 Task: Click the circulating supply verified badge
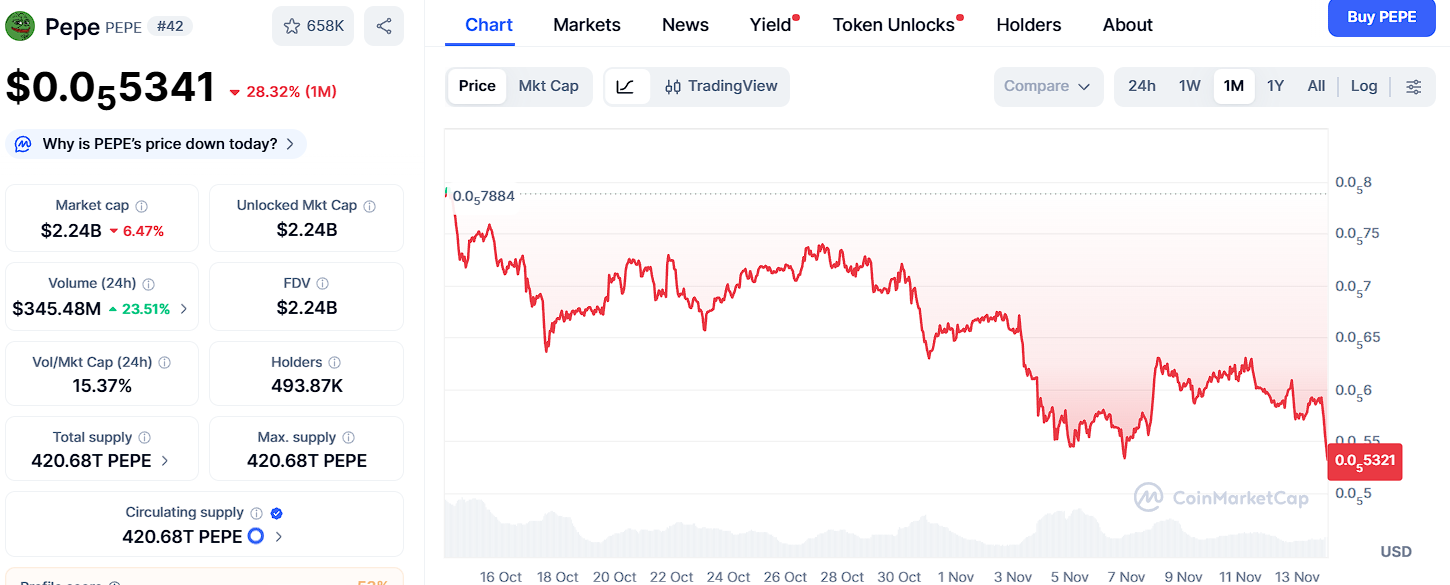[x=277, y=513]
